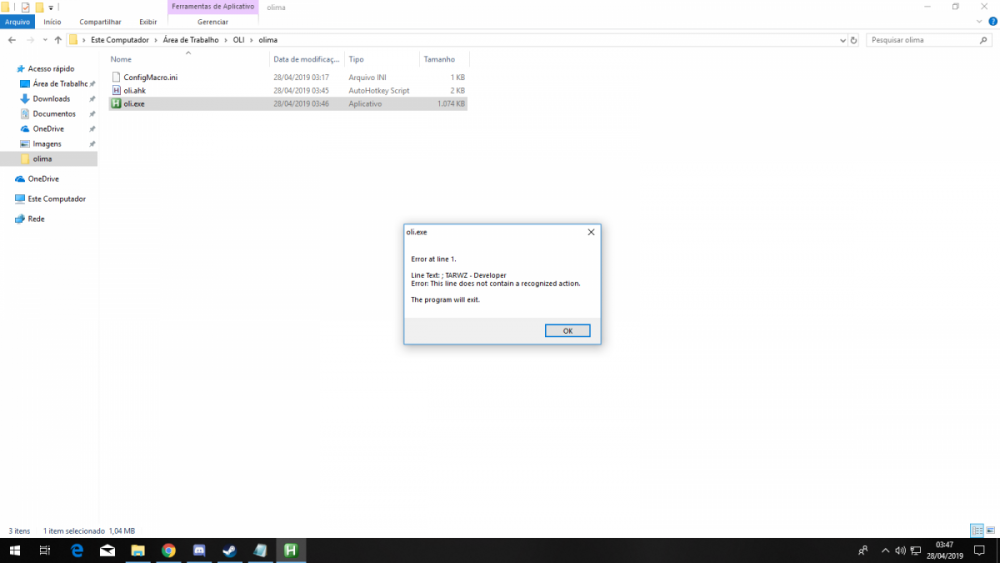Image resolution: width=1000 pixels, height=563 pixels.
Task: Sort by Data de modificação column
Action: [x=307, y=59]
